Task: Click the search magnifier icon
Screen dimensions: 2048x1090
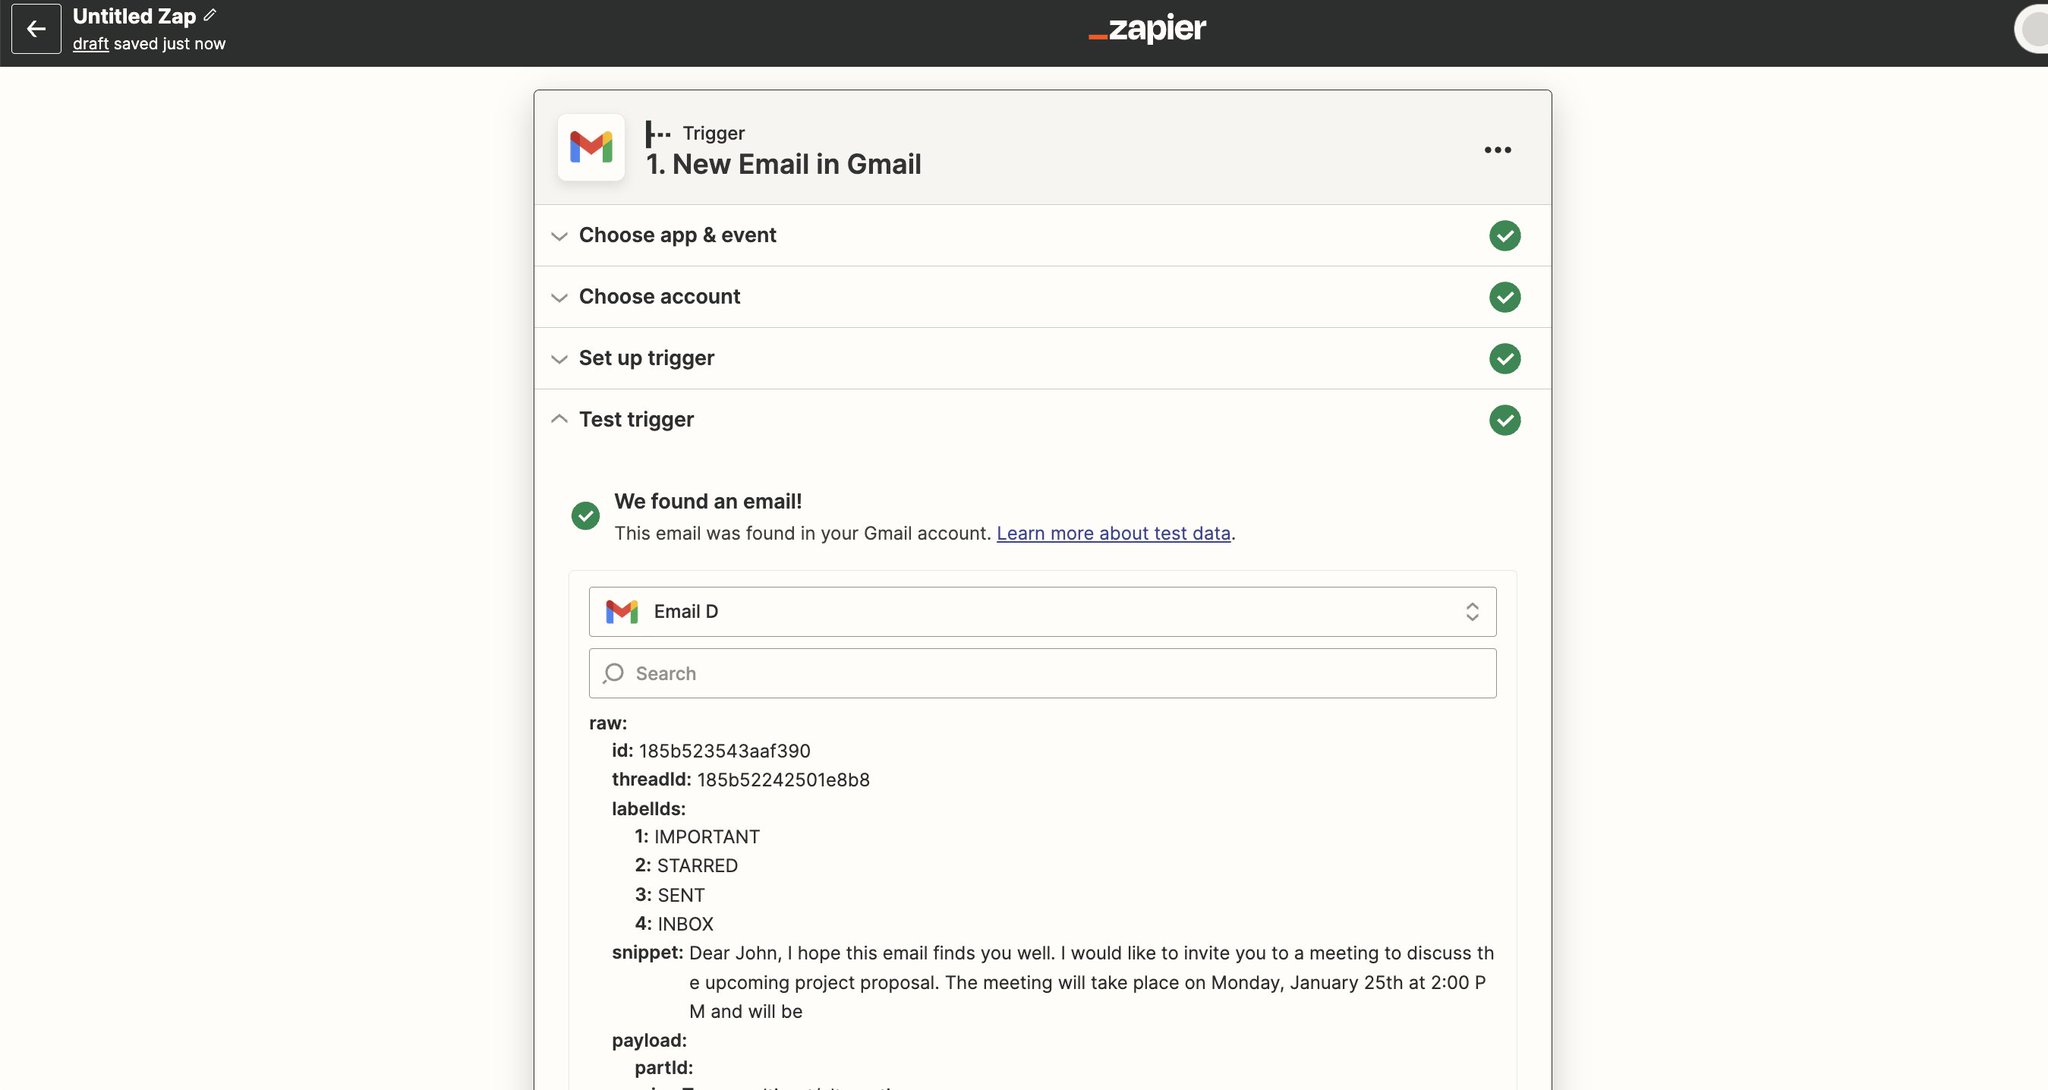Action: click(614, 674)
